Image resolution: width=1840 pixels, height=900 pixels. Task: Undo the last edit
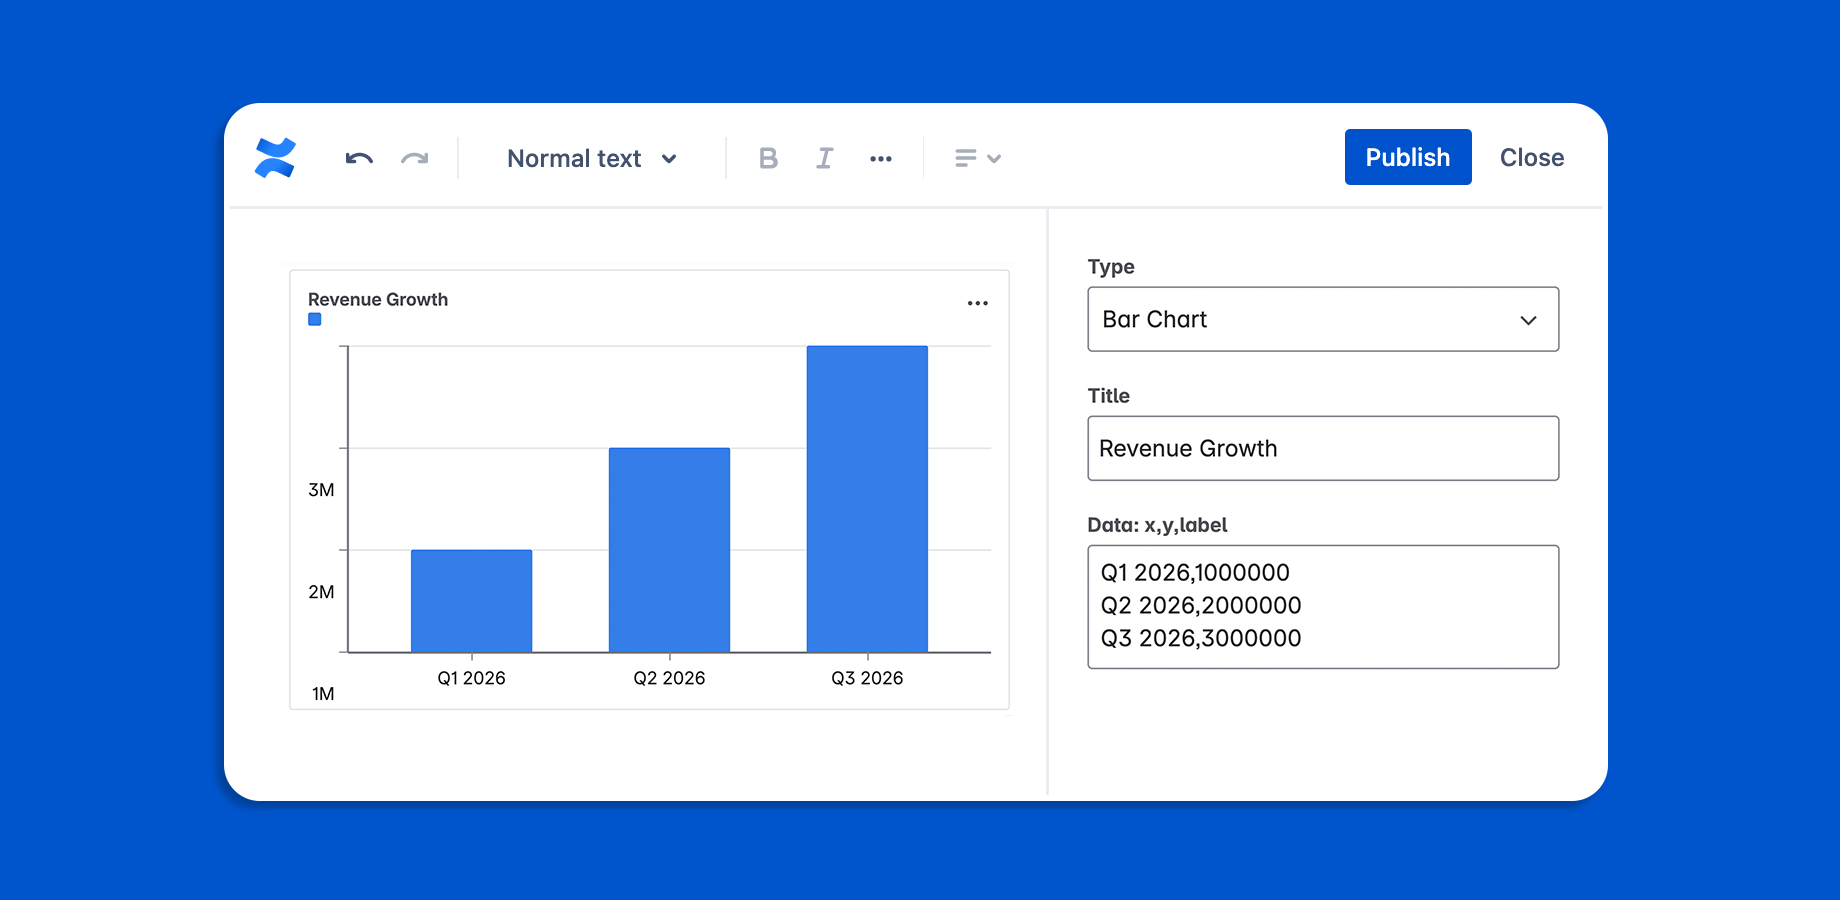pyautogui.click(x=359, y=158)
